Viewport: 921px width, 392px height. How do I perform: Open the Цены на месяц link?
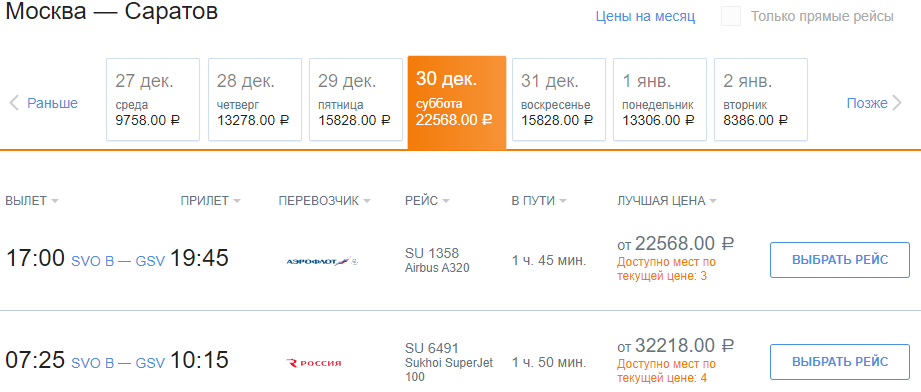click(645, 16)
